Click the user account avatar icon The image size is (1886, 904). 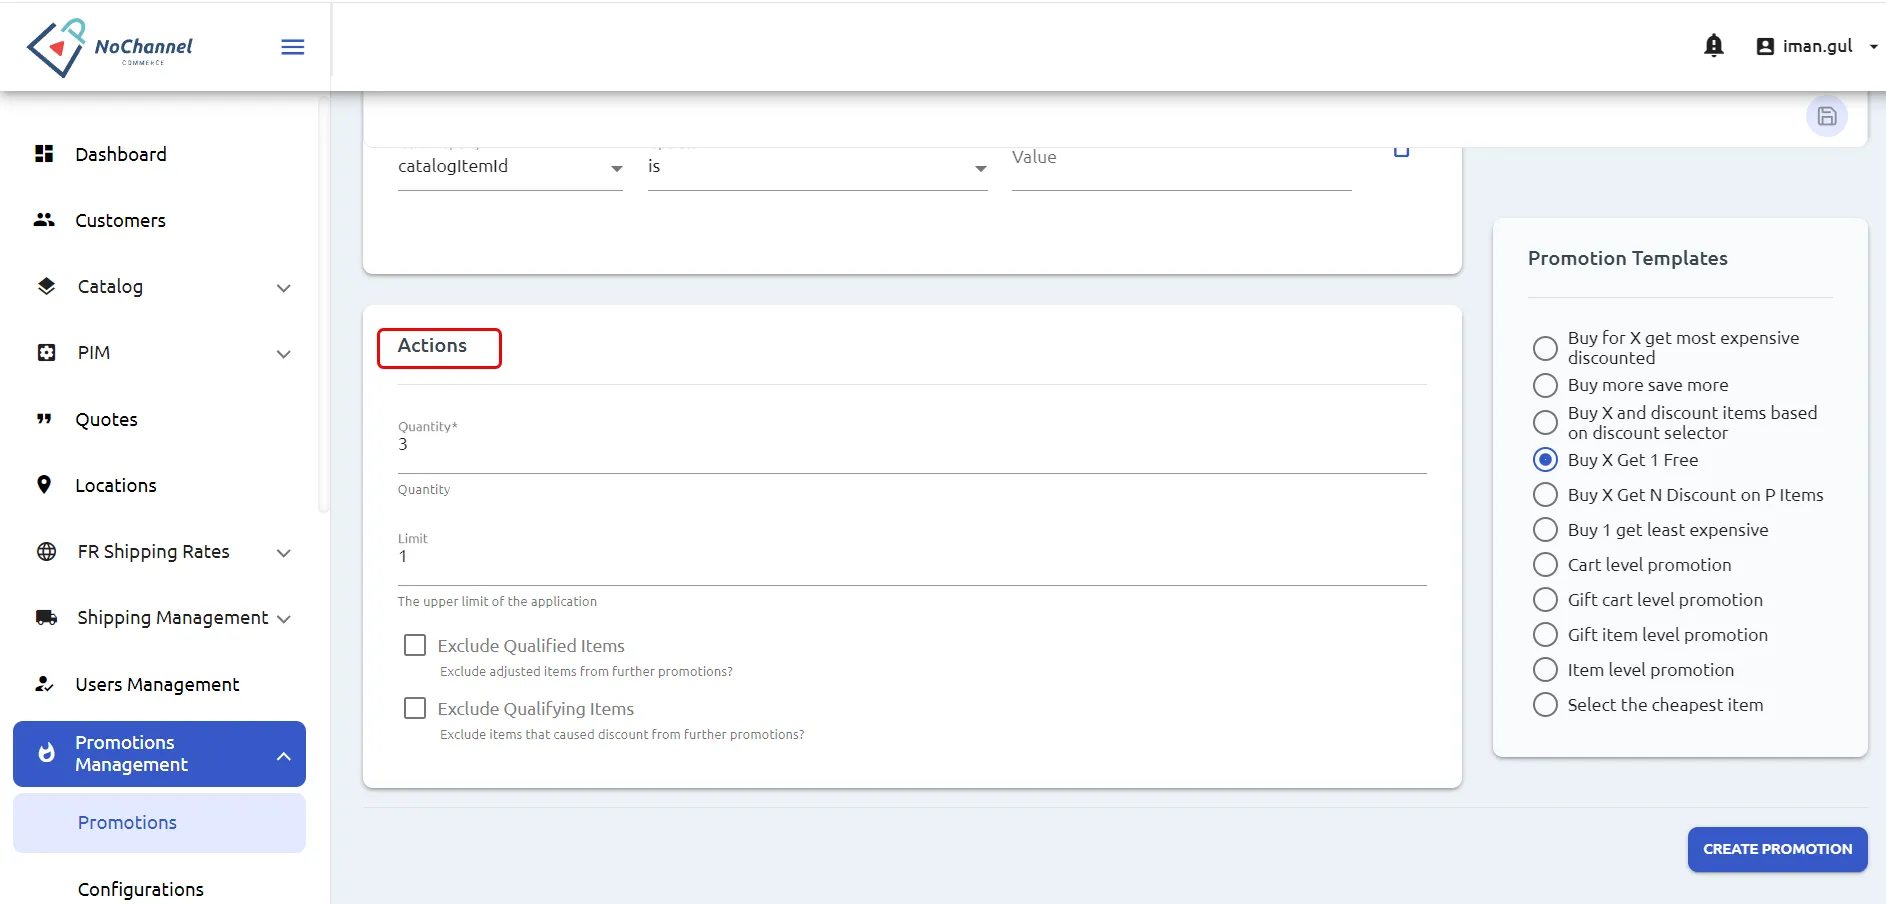tap(1765, 46)
